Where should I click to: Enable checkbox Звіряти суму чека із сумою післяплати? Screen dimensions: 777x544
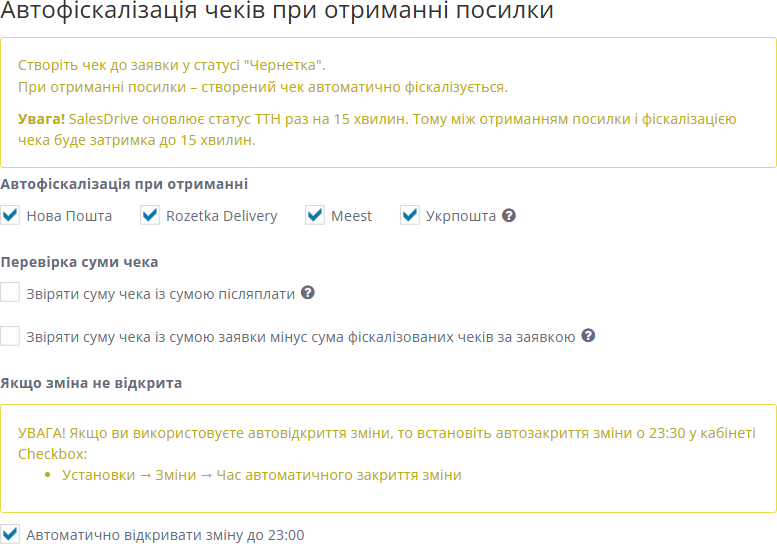point(11,293)
